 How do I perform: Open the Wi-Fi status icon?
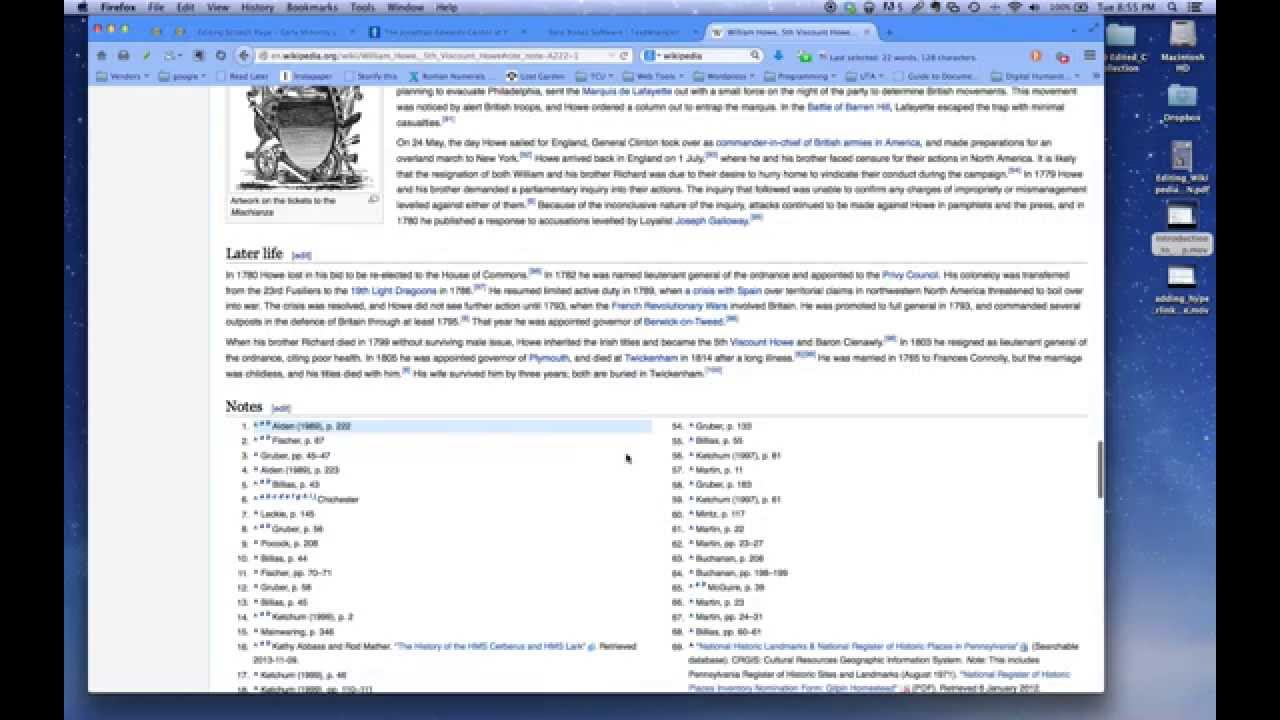click(1017, 7)
